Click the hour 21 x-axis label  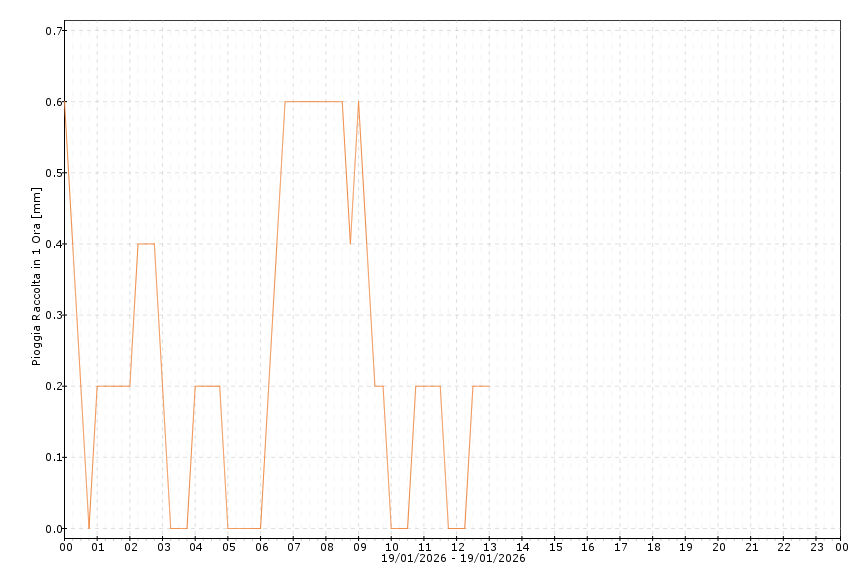click(750, 547)
